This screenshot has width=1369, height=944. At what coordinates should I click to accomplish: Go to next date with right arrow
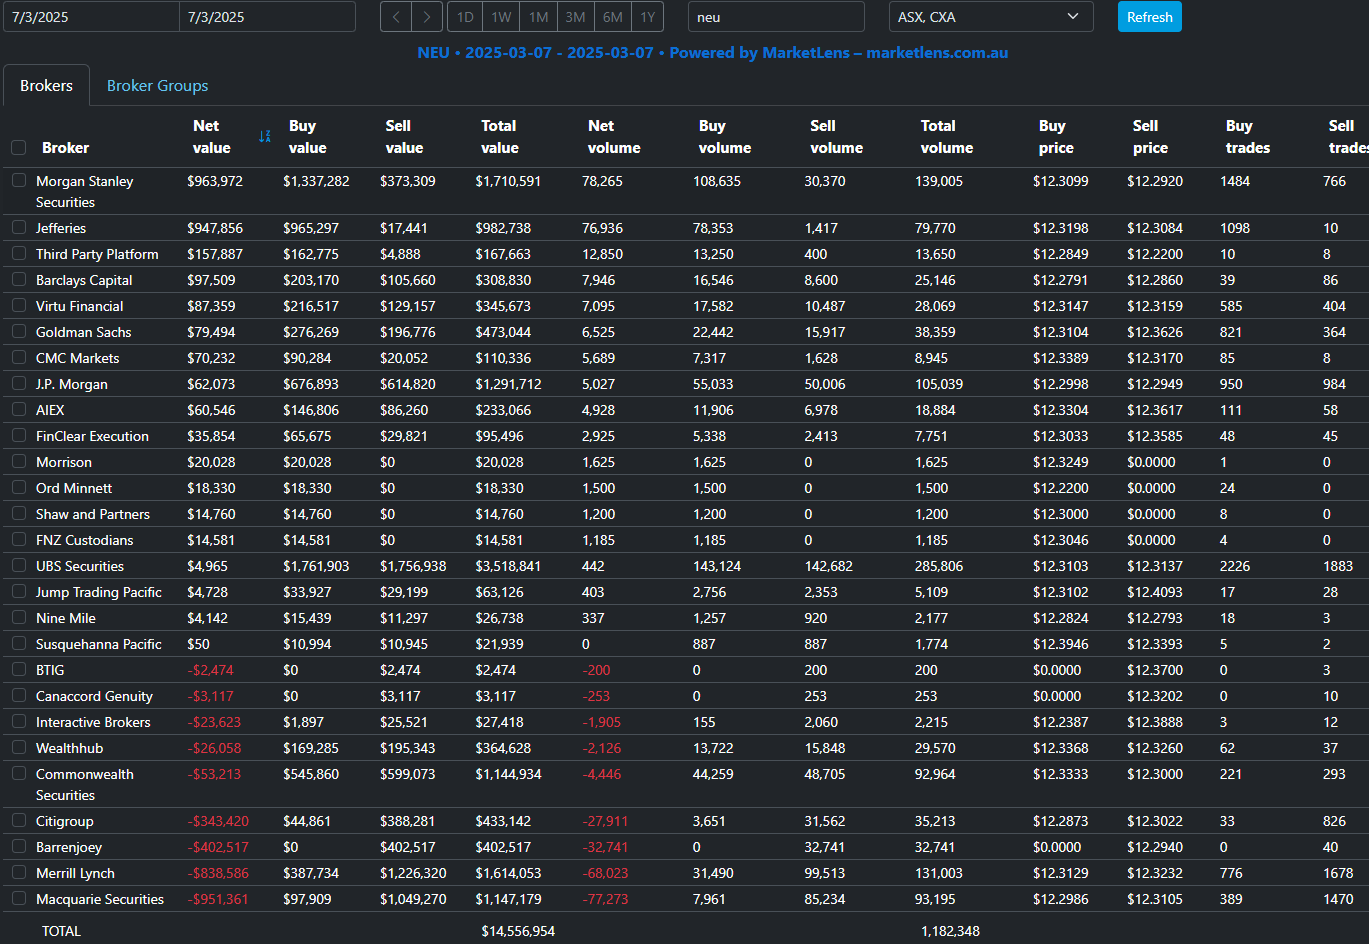(x=427, y=17)
